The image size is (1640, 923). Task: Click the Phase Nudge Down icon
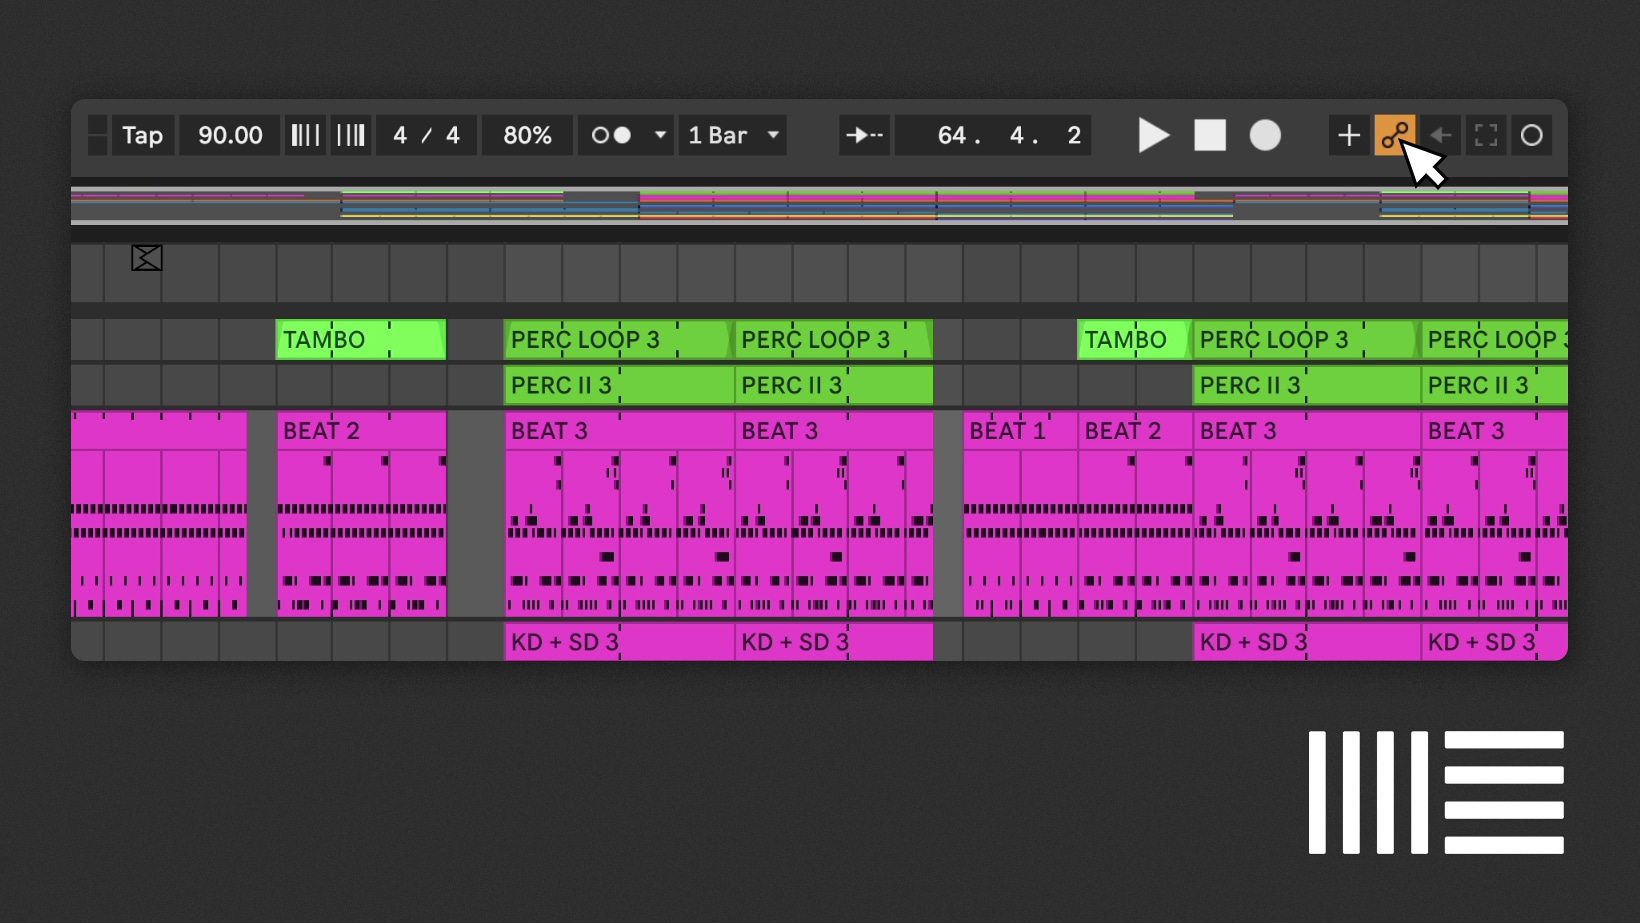305,135
